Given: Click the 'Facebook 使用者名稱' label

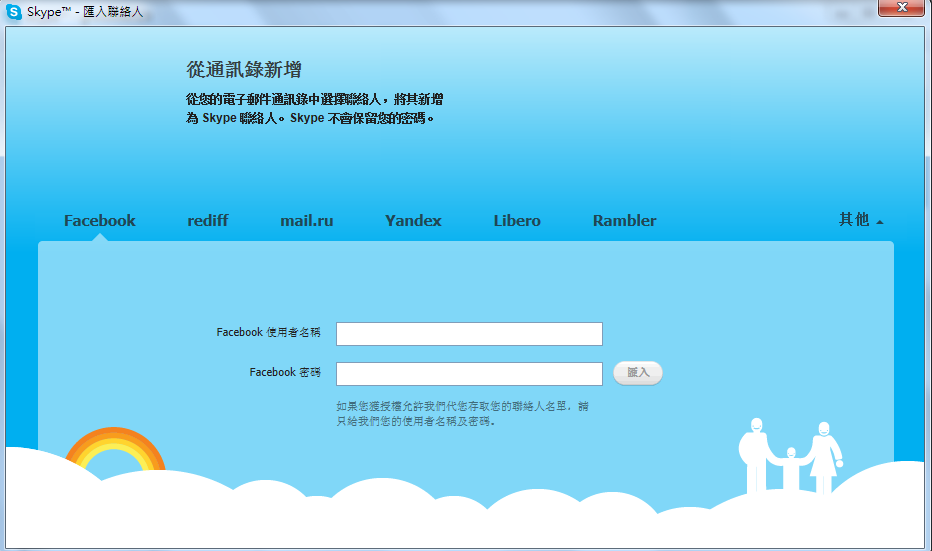Looking at the screenshot, I should (x=269, y=332).
